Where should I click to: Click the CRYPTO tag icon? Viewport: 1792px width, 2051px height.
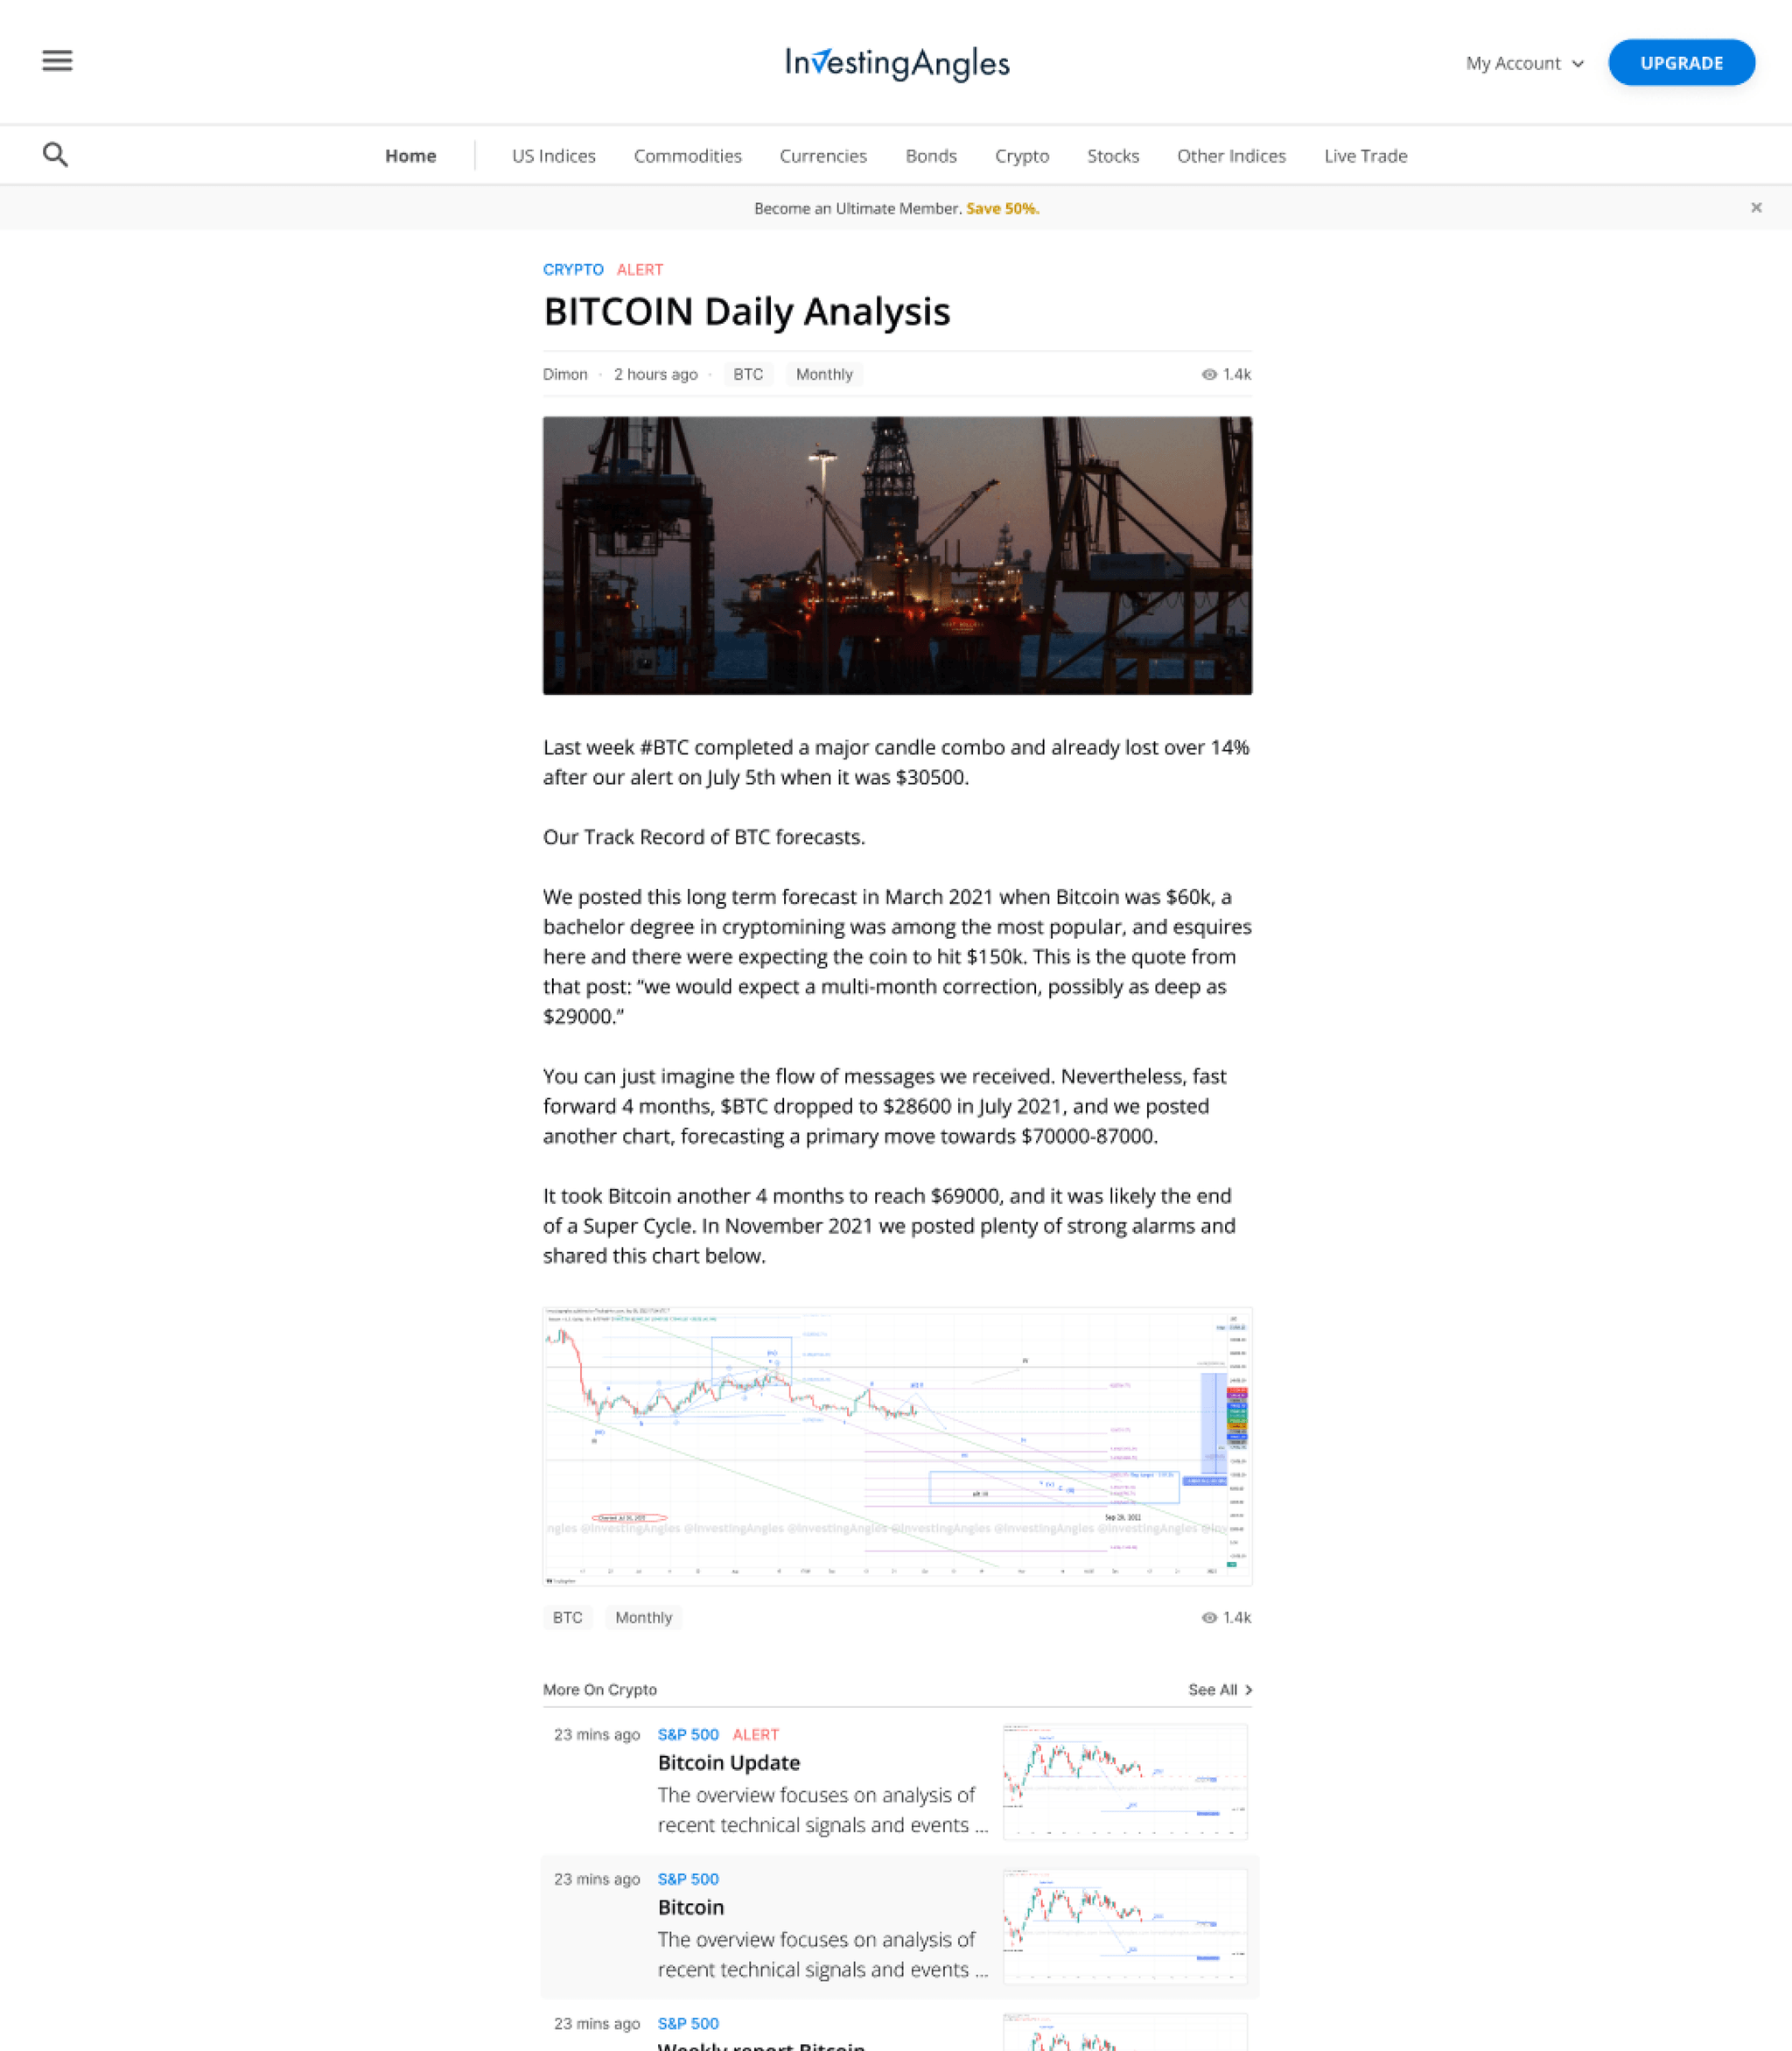click(572, 269)
